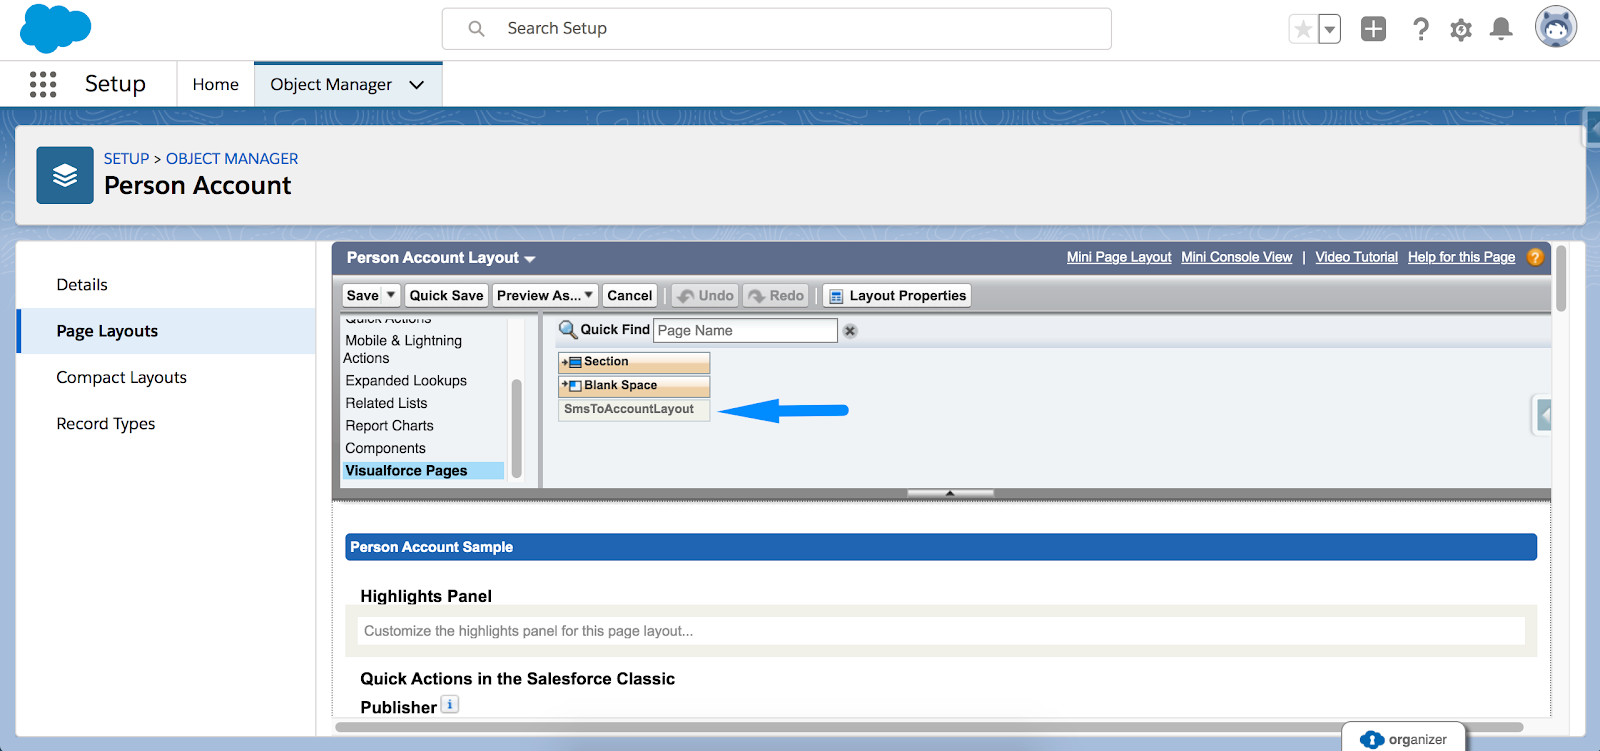Image resolution: width=1600 pixels, height=751 pixels.
Task: Open the Save button dropdown arrow
Action: point(392,295)
